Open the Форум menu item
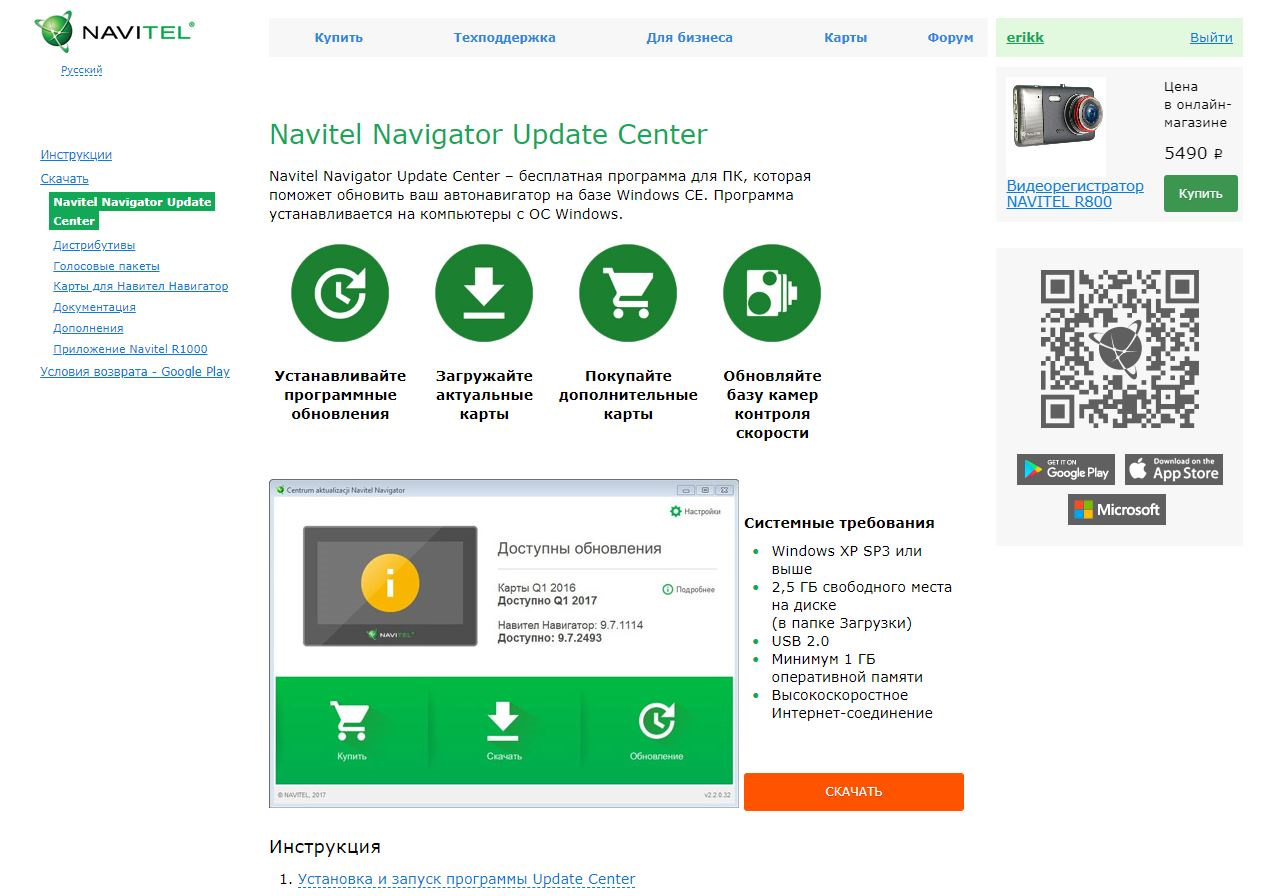This screenshot has width=1261, height=896. [950, 37]
